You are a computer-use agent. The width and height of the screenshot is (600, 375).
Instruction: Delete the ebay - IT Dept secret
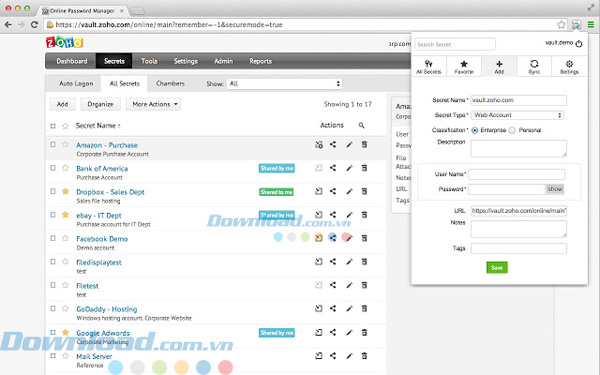[x=364, y=215]
